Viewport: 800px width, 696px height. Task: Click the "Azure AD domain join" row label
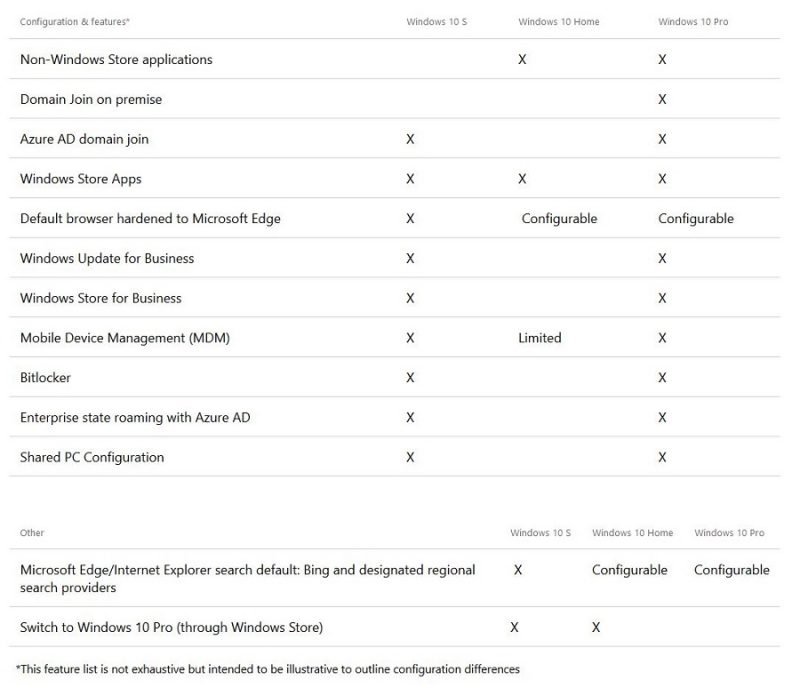coord(84,139)
